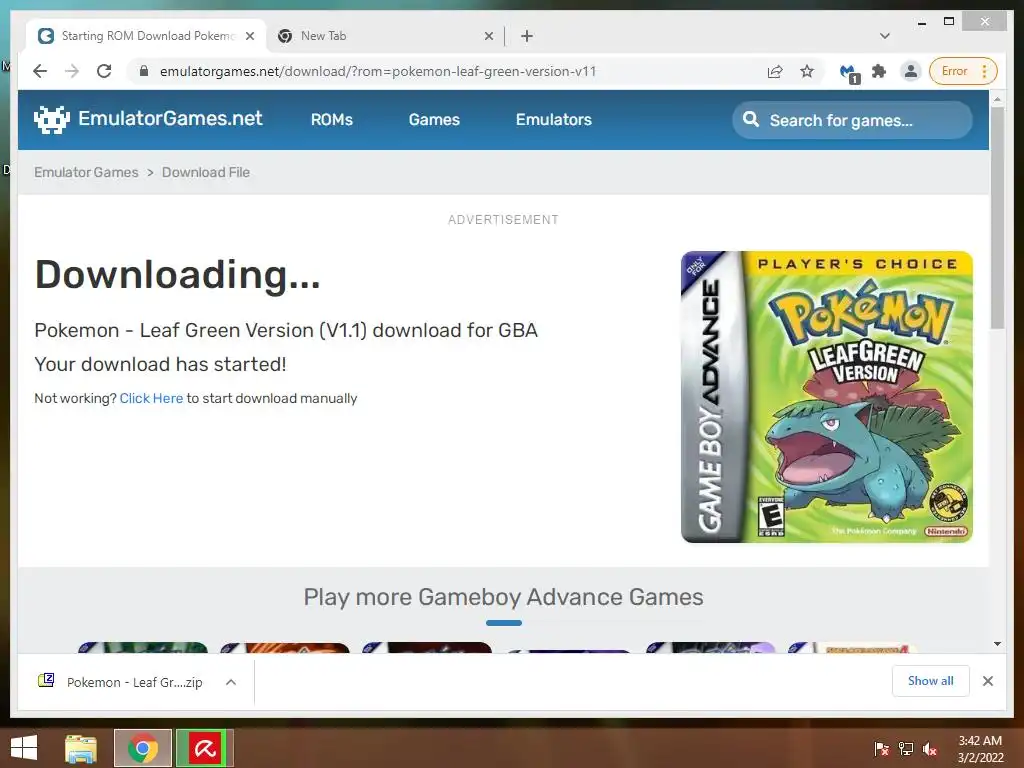1024x768 pixels.
Task: Close the Starting ROM Download tab
Action: (249, 36)
